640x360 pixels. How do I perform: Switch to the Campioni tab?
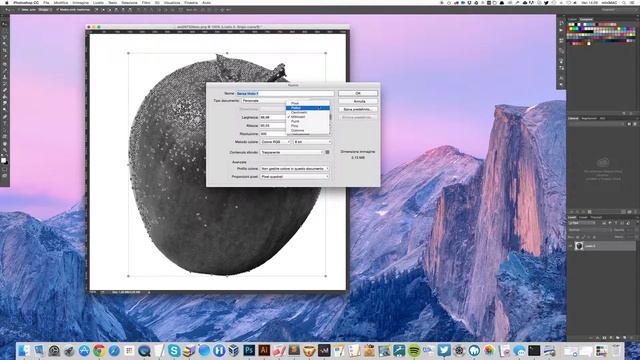[x=587, y=19]
